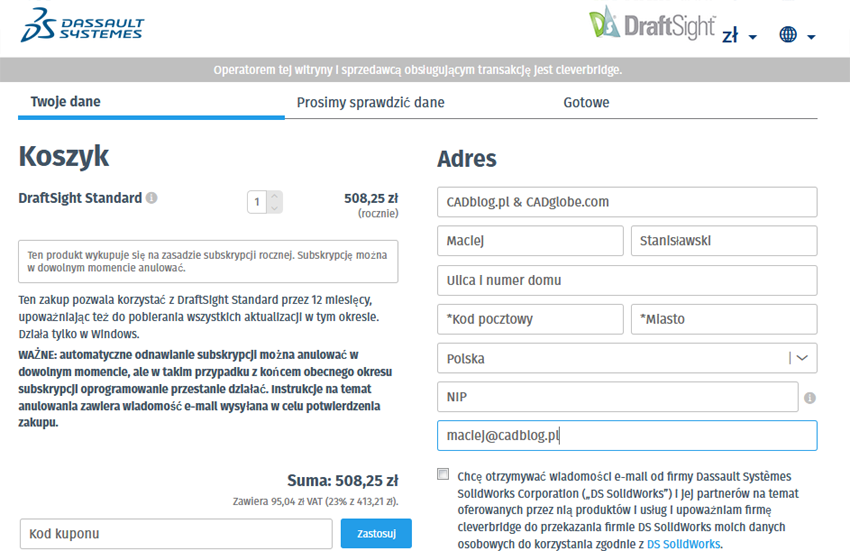Click the email field maciej@cadblog.pl
This screenshot has height=551, width=850.
click(x=627, y=435)
